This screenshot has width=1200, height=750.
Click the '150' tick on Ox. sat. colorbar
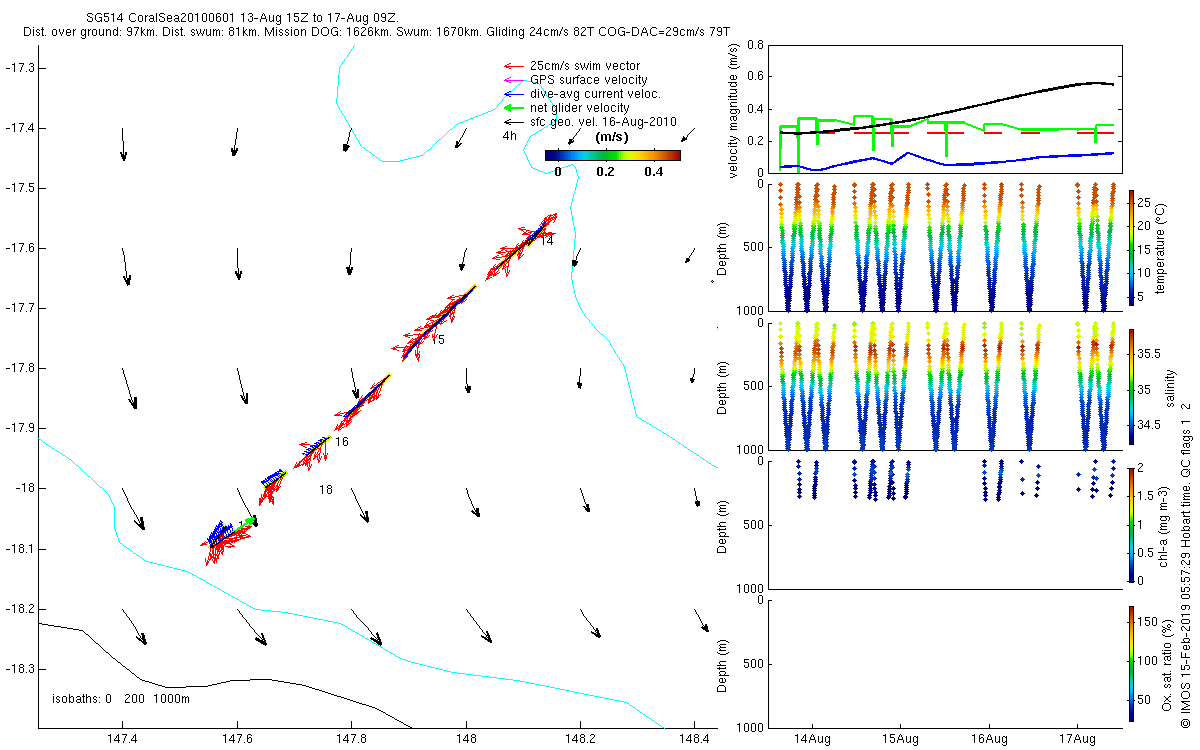(1148, 621)
